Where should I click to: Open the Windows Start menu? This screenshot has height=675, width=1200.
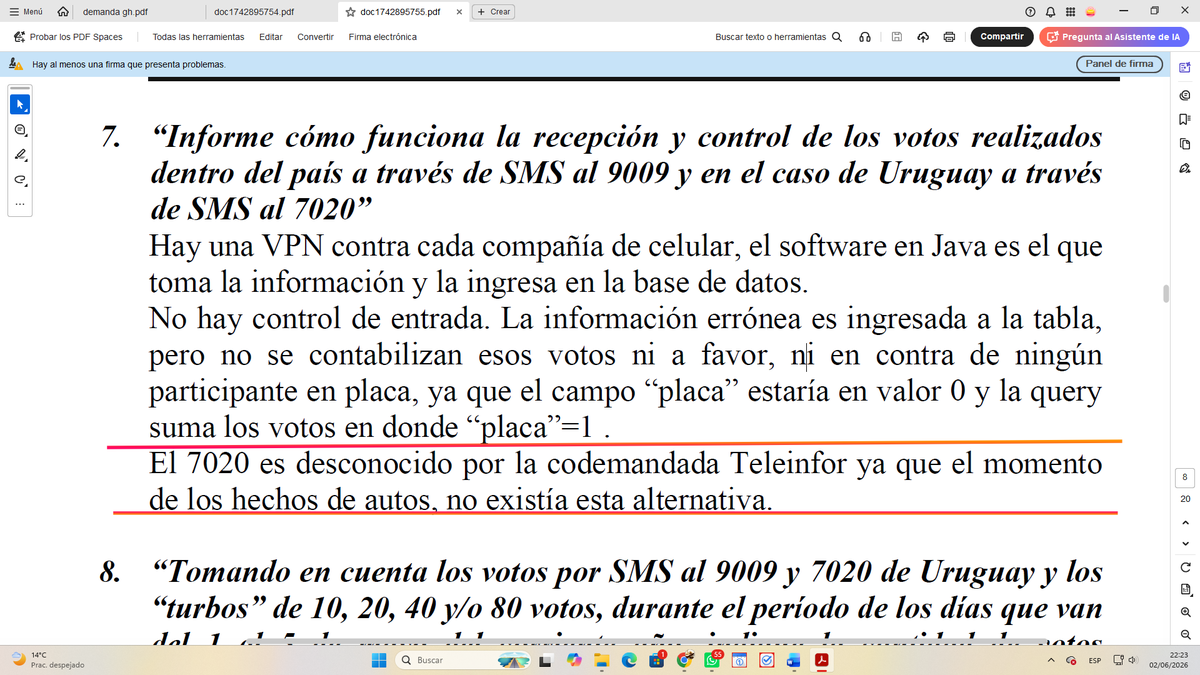point(379,660)
